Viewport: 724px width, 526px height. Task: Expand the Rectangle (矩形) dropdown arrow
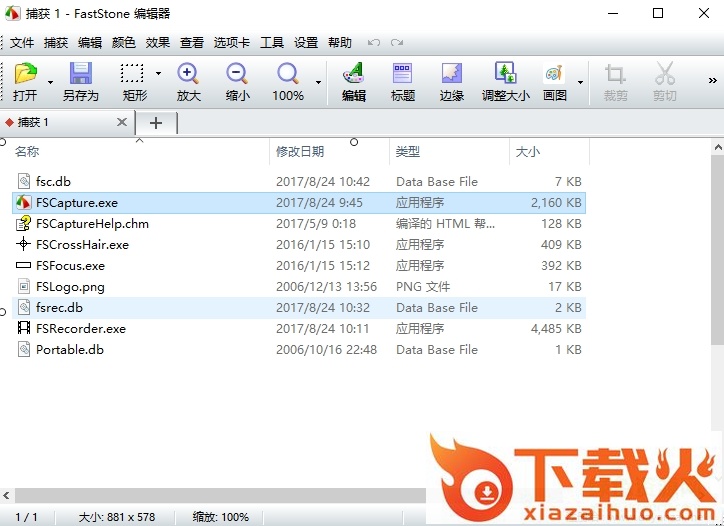pos(158,74)
